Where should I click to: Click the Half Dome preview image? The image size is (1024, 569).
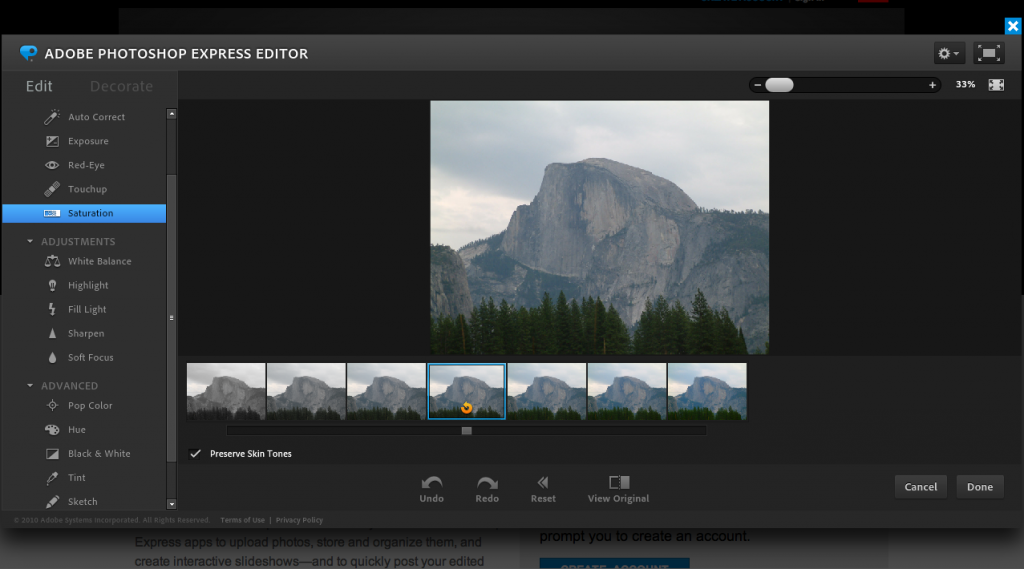(x=600, y=227)
